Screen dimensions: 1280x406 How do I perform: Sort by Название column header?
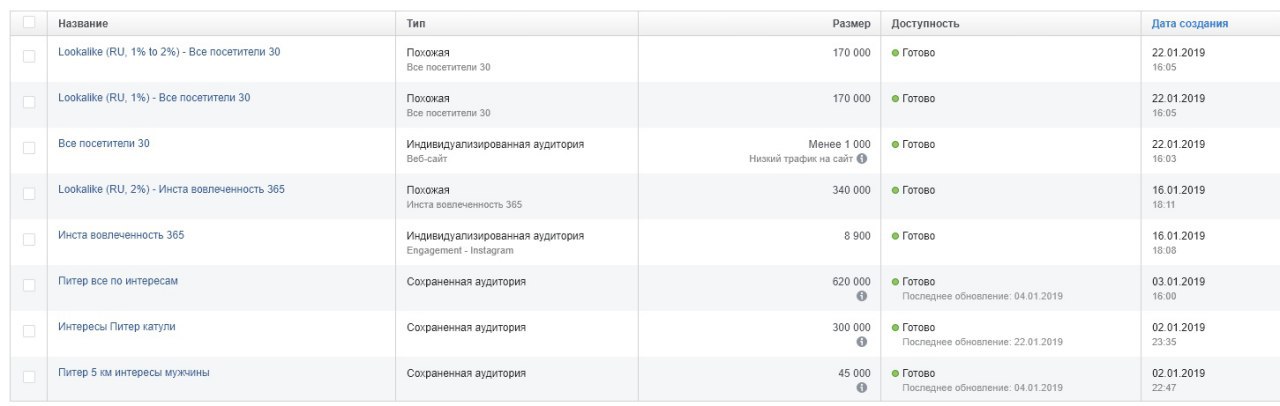click(x=83, y=23)
